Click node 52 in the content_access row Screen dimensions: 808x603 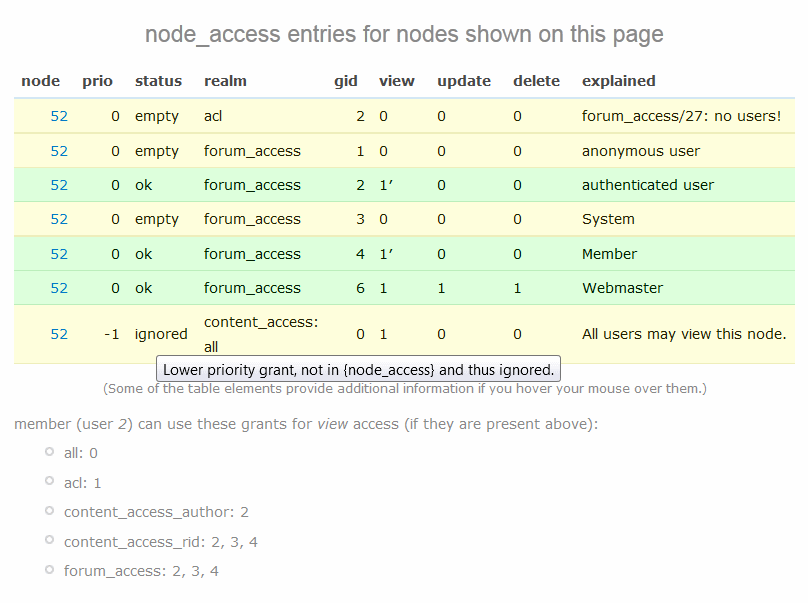[x=59, y=333]
